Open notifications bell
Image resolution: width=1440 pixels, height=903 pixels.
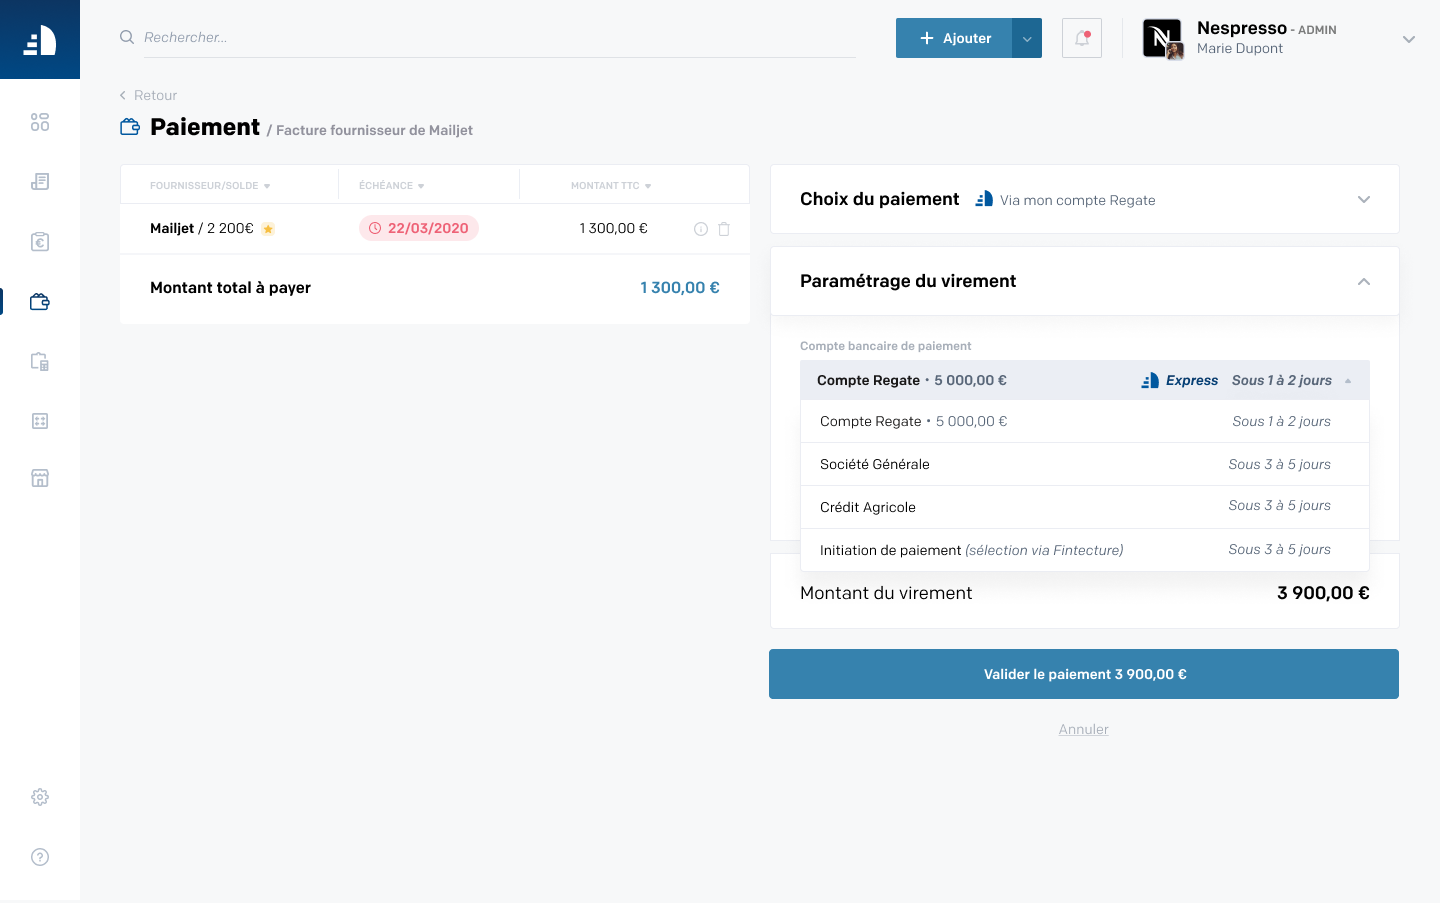(1082, 38)
